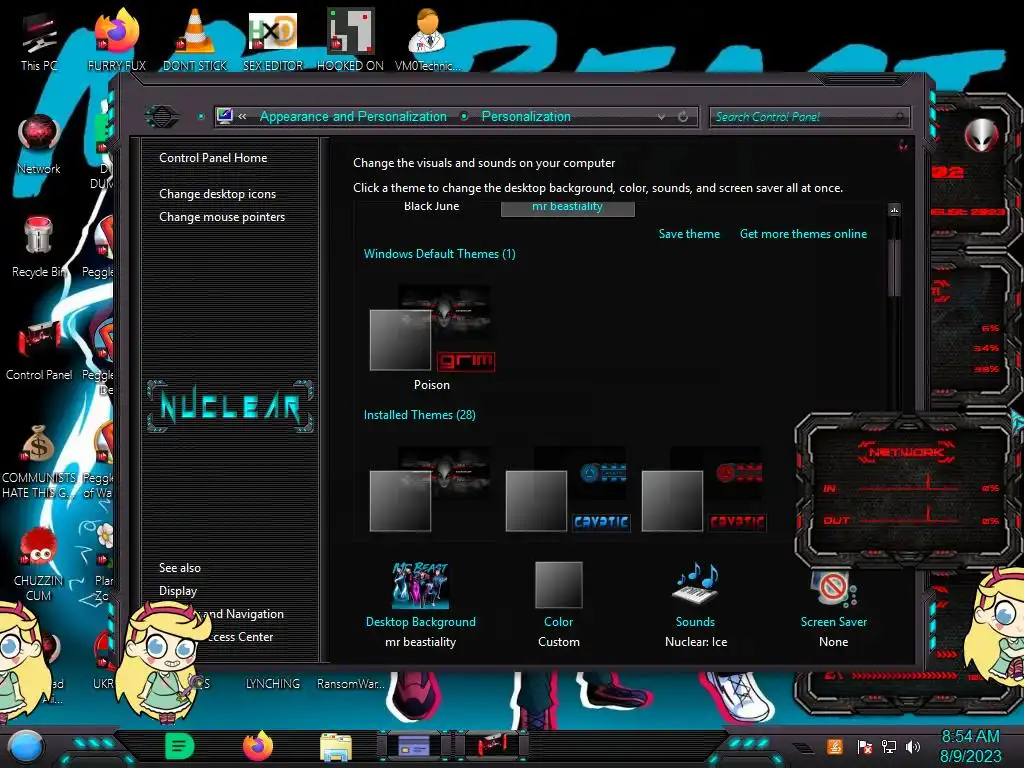
Task: Expand the breadcrumb chevrons before Appearance
Action: point(242,116)
